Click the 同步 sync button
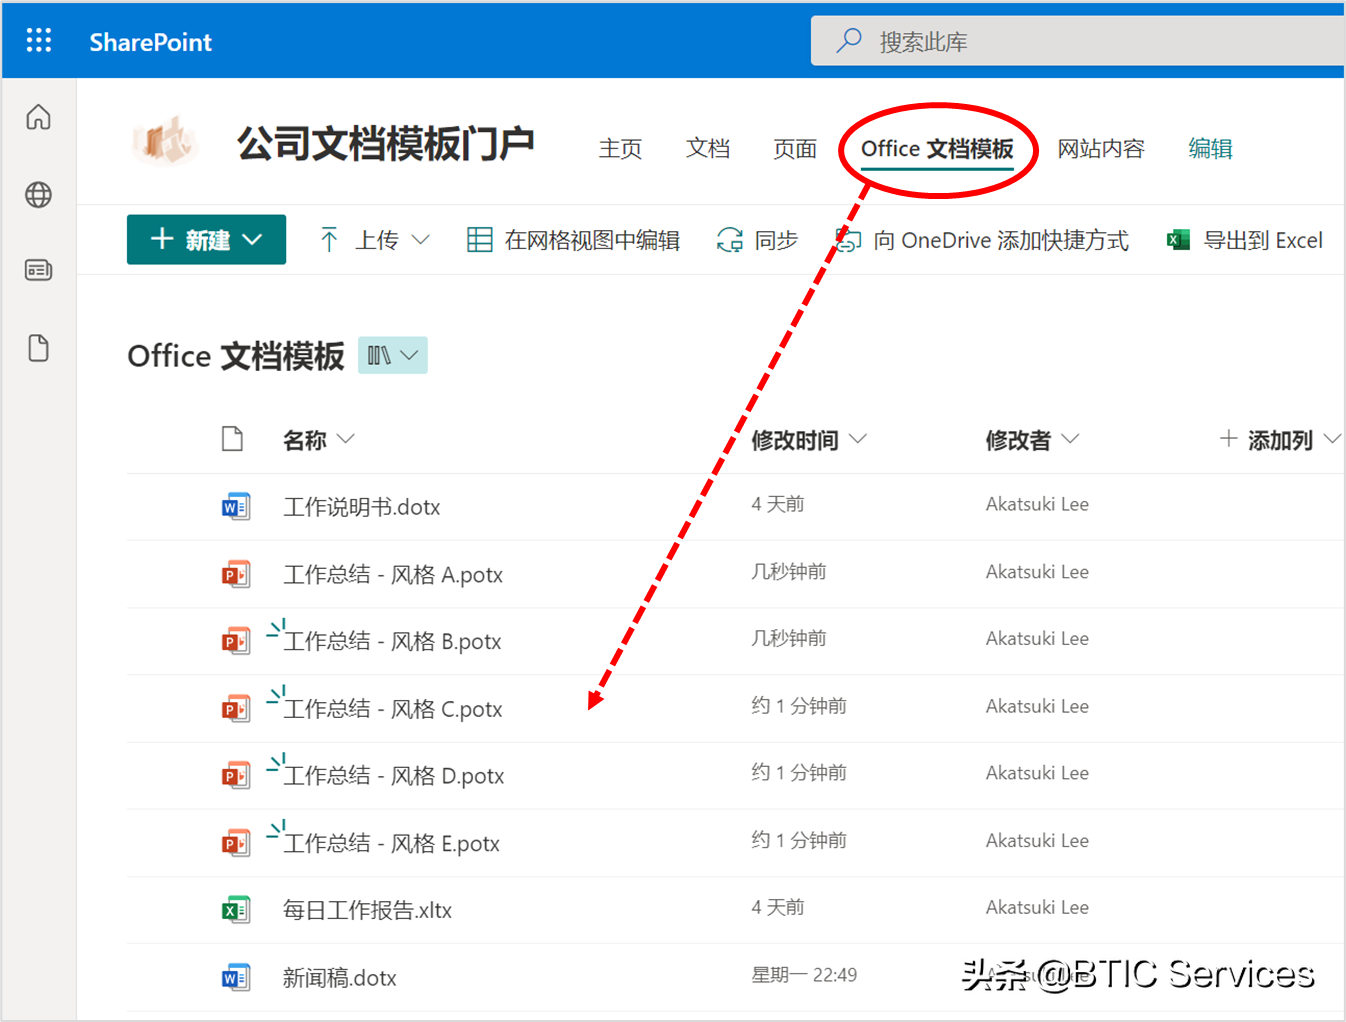 click(x=757, y=240)
